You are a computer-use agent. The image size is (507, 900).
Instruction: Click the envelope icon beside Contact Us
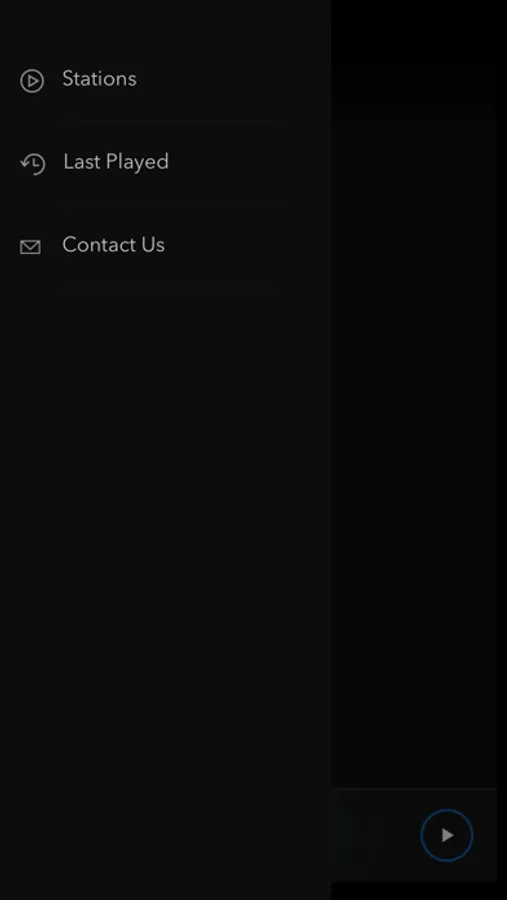pyautogui.click(x=30, y=247)
